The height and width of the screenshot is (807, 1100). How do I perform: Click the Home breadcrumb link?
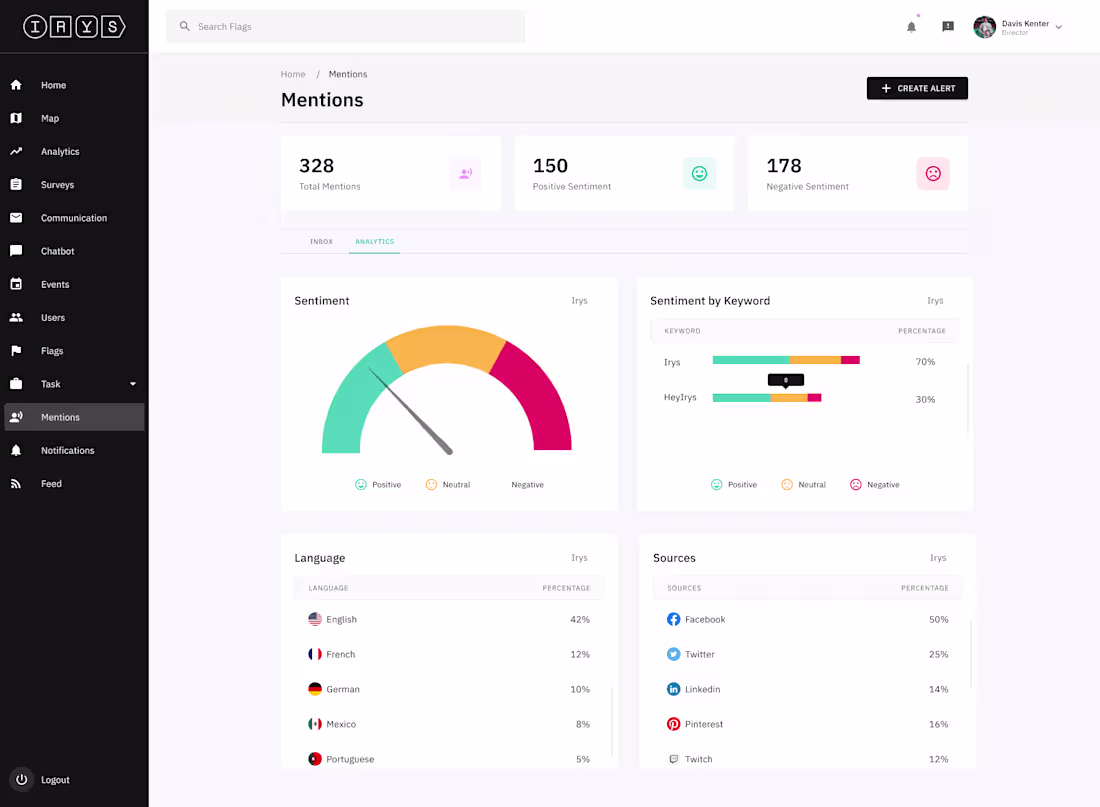point(293,73)
